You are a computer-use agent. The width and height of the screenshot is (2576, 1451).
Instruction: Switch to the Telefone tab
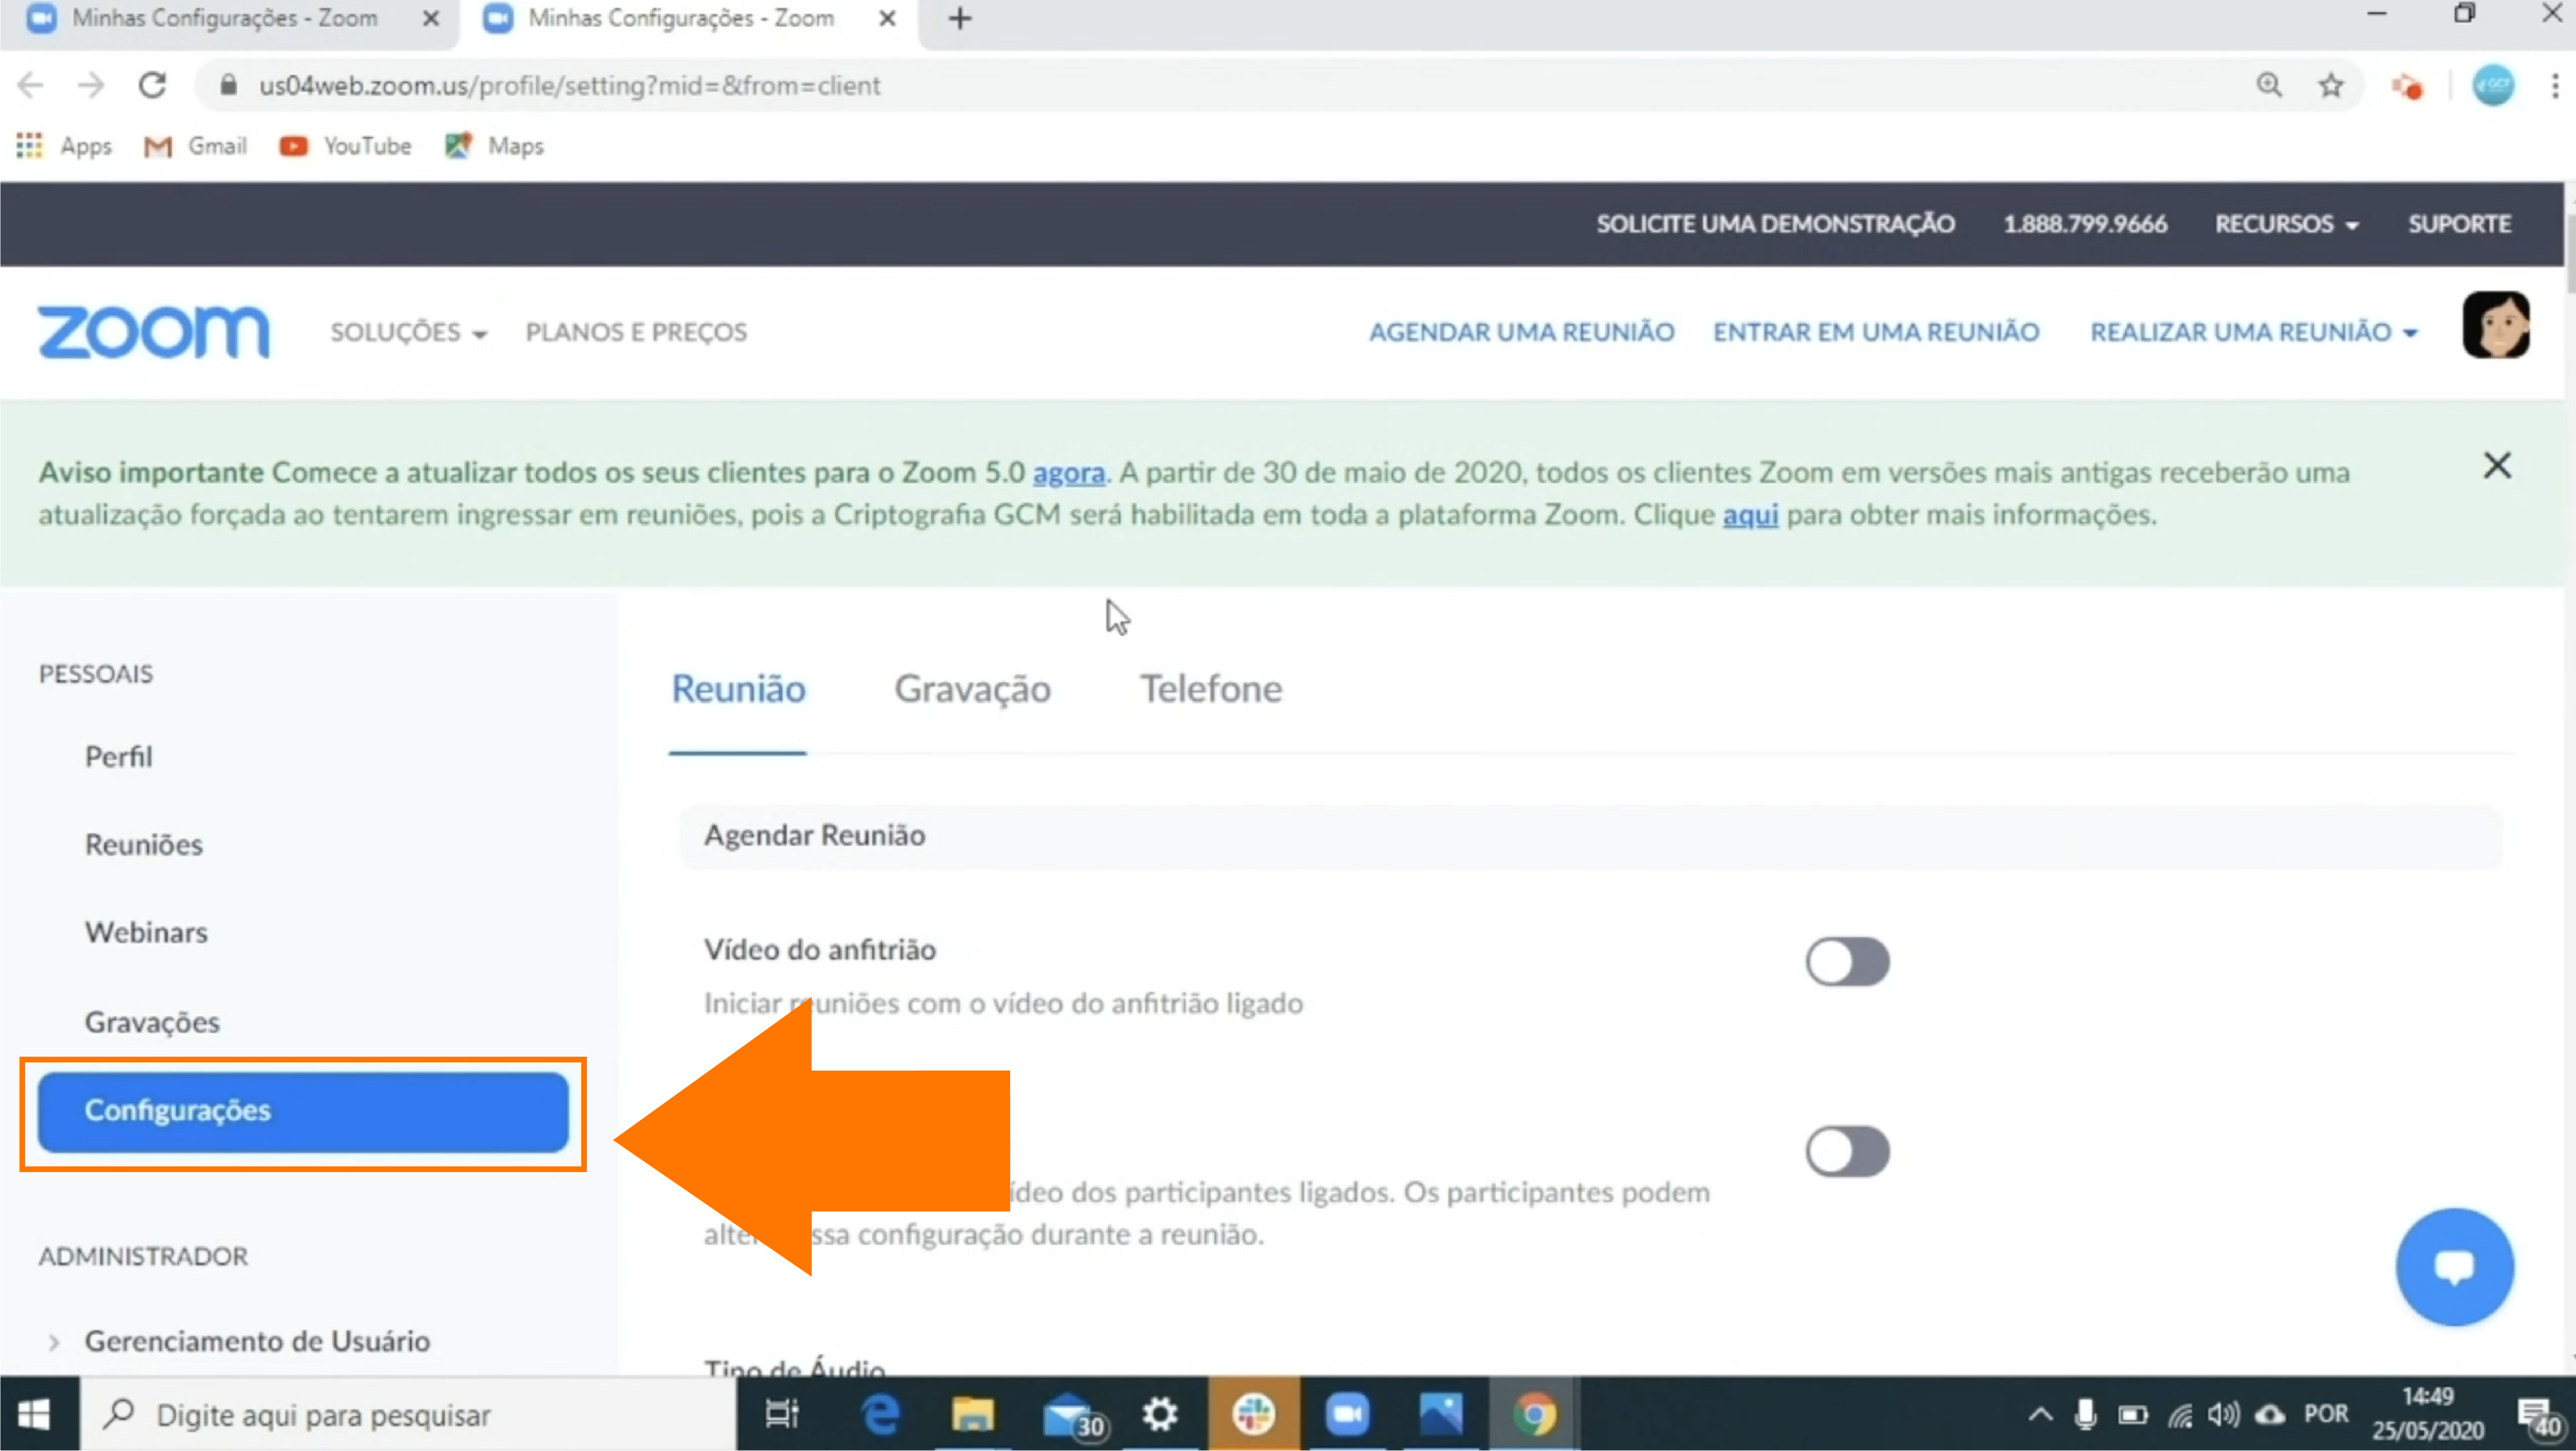tap(1211, 689)
